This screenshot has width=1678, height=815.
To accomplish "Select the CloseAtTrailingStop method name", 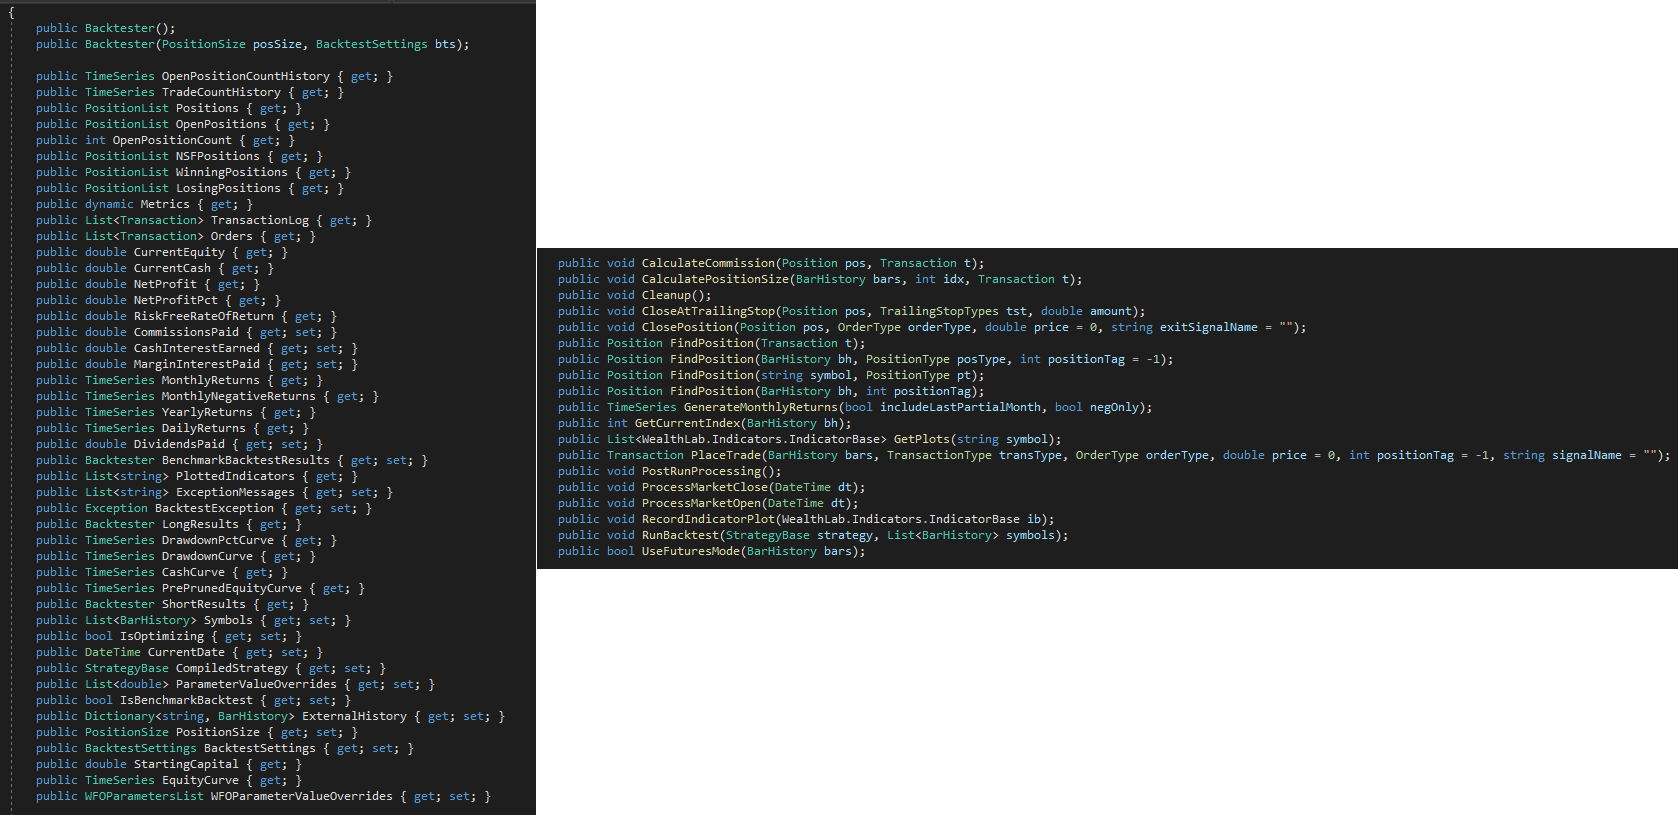I will tap(708, 311).
